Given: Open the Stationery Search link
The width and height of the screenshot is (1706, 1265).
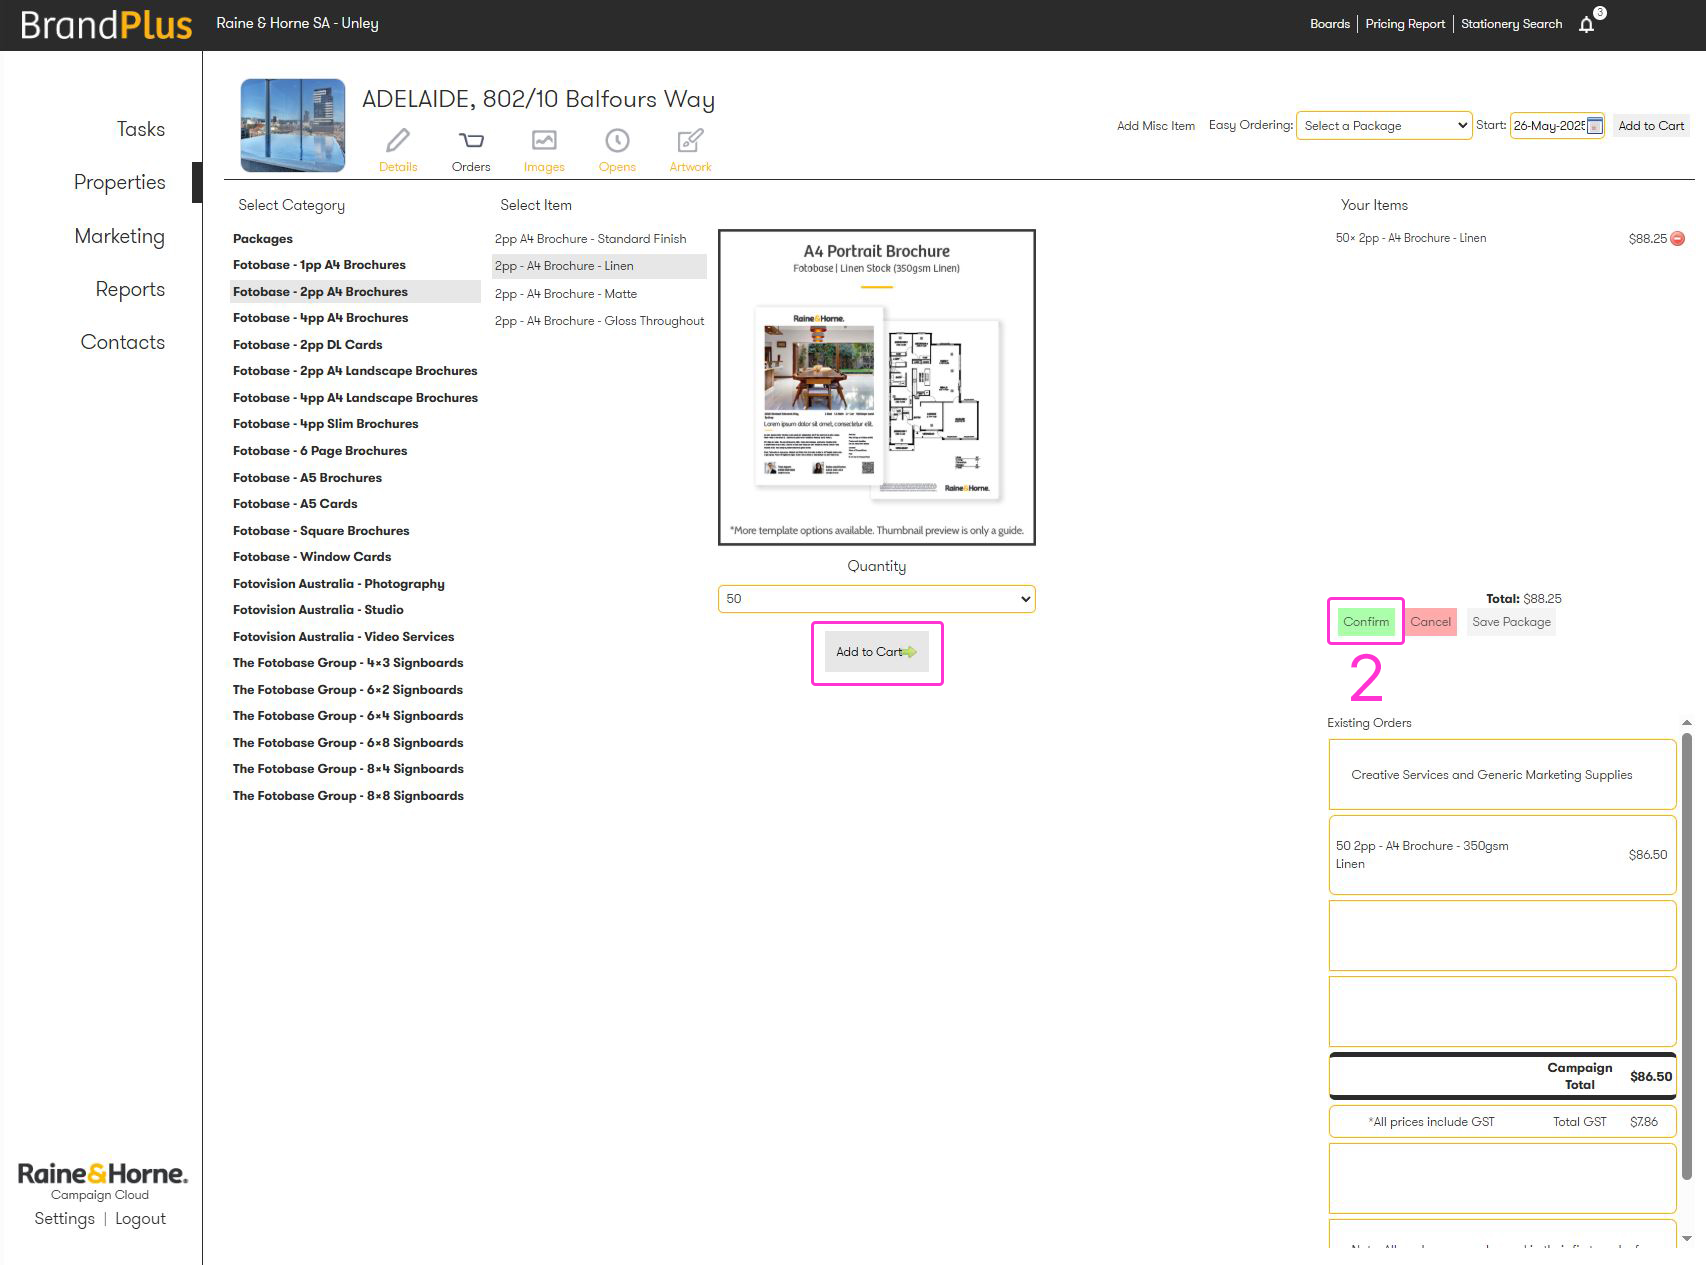Looking at the screenshot, I should pyautogui.click(x=1511, y=24).
